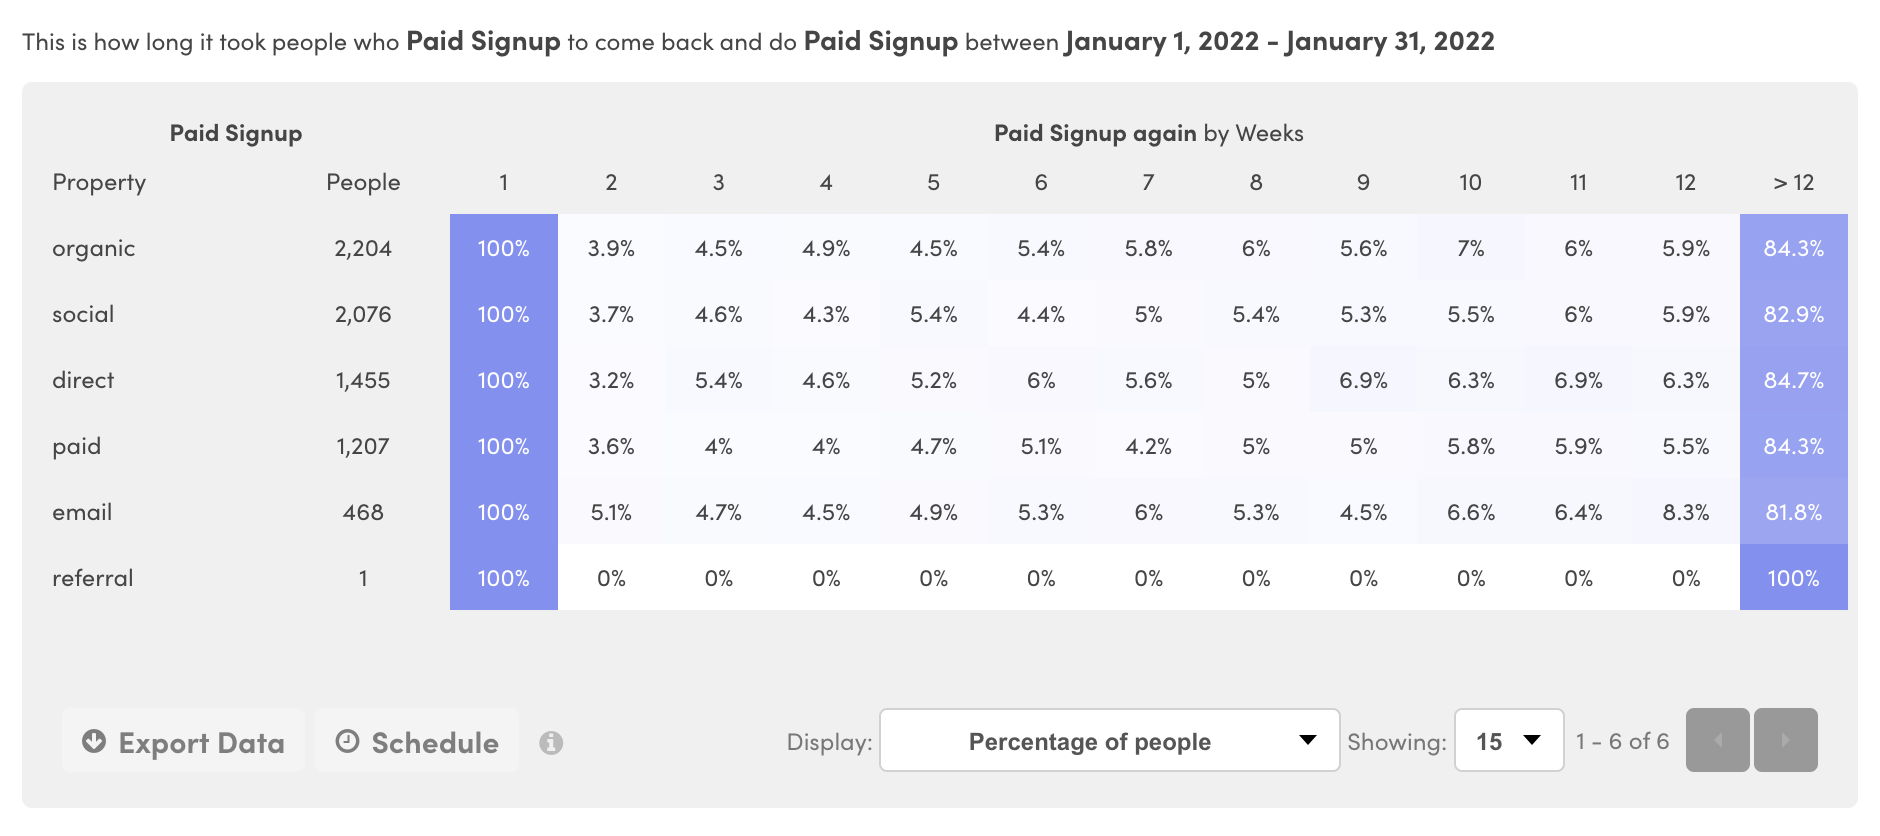Click the clock icon on the Schedule button

pos(348,742)
